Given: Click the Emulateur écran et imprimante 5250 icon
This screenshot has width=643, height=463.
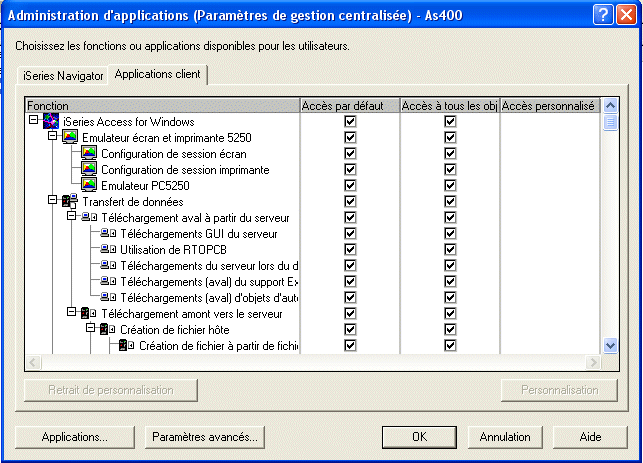Looking at the screenshot, I should coord(70,137).
